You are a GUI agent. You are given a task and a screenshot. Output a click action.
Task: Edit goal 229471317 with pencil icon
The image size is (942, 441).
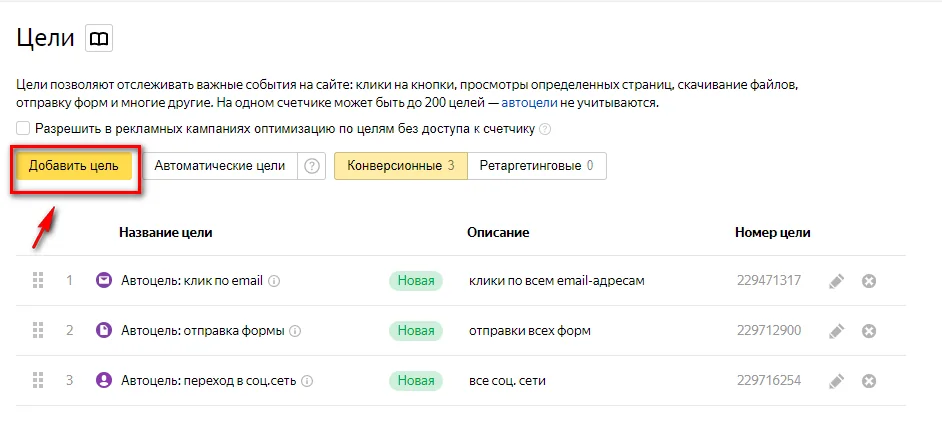tap(836, 281)
